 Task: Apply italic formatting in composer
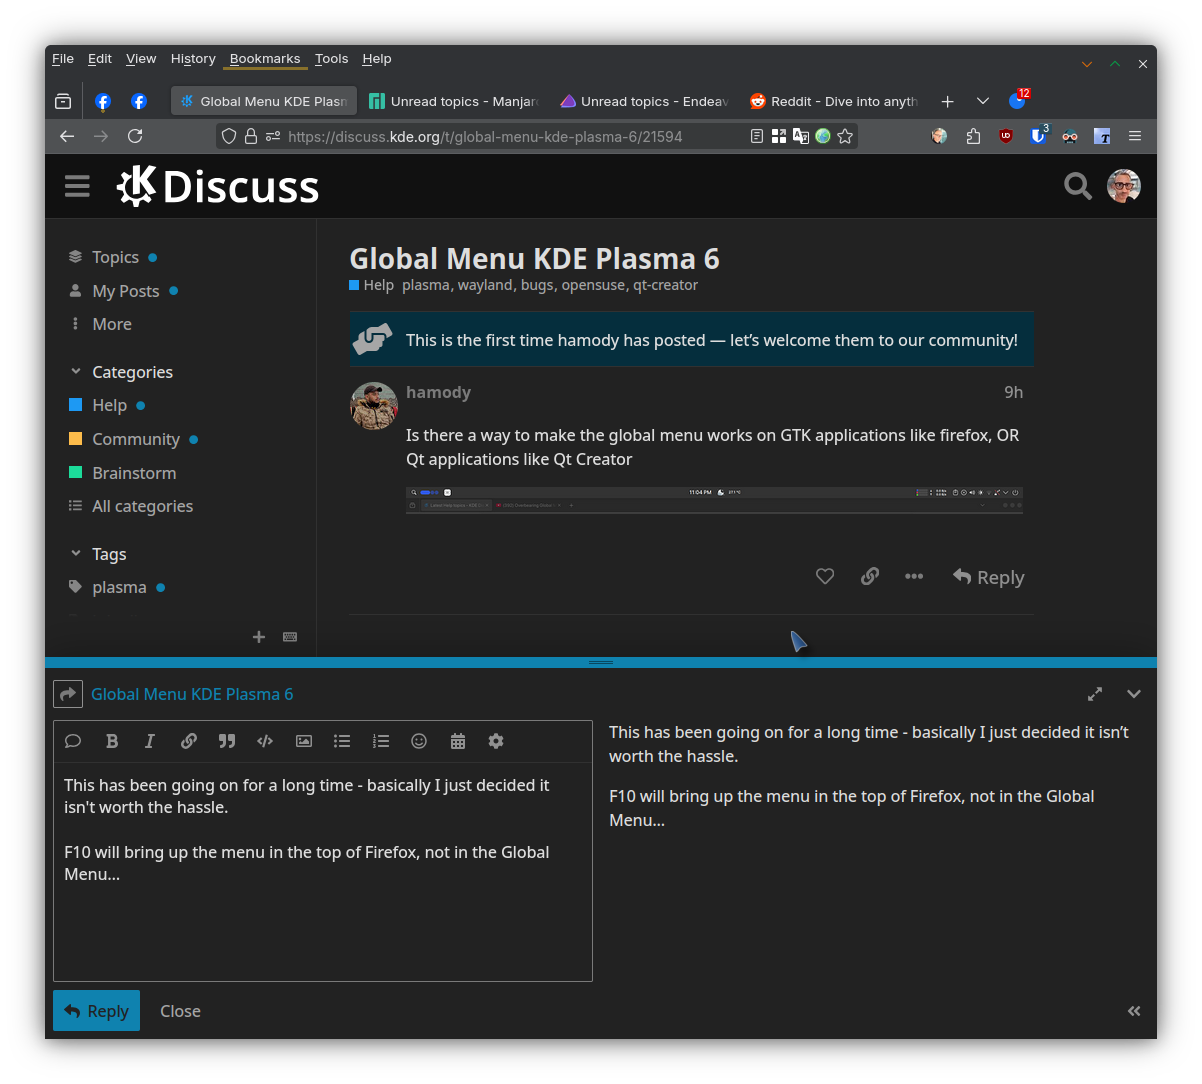pos(150,741)
